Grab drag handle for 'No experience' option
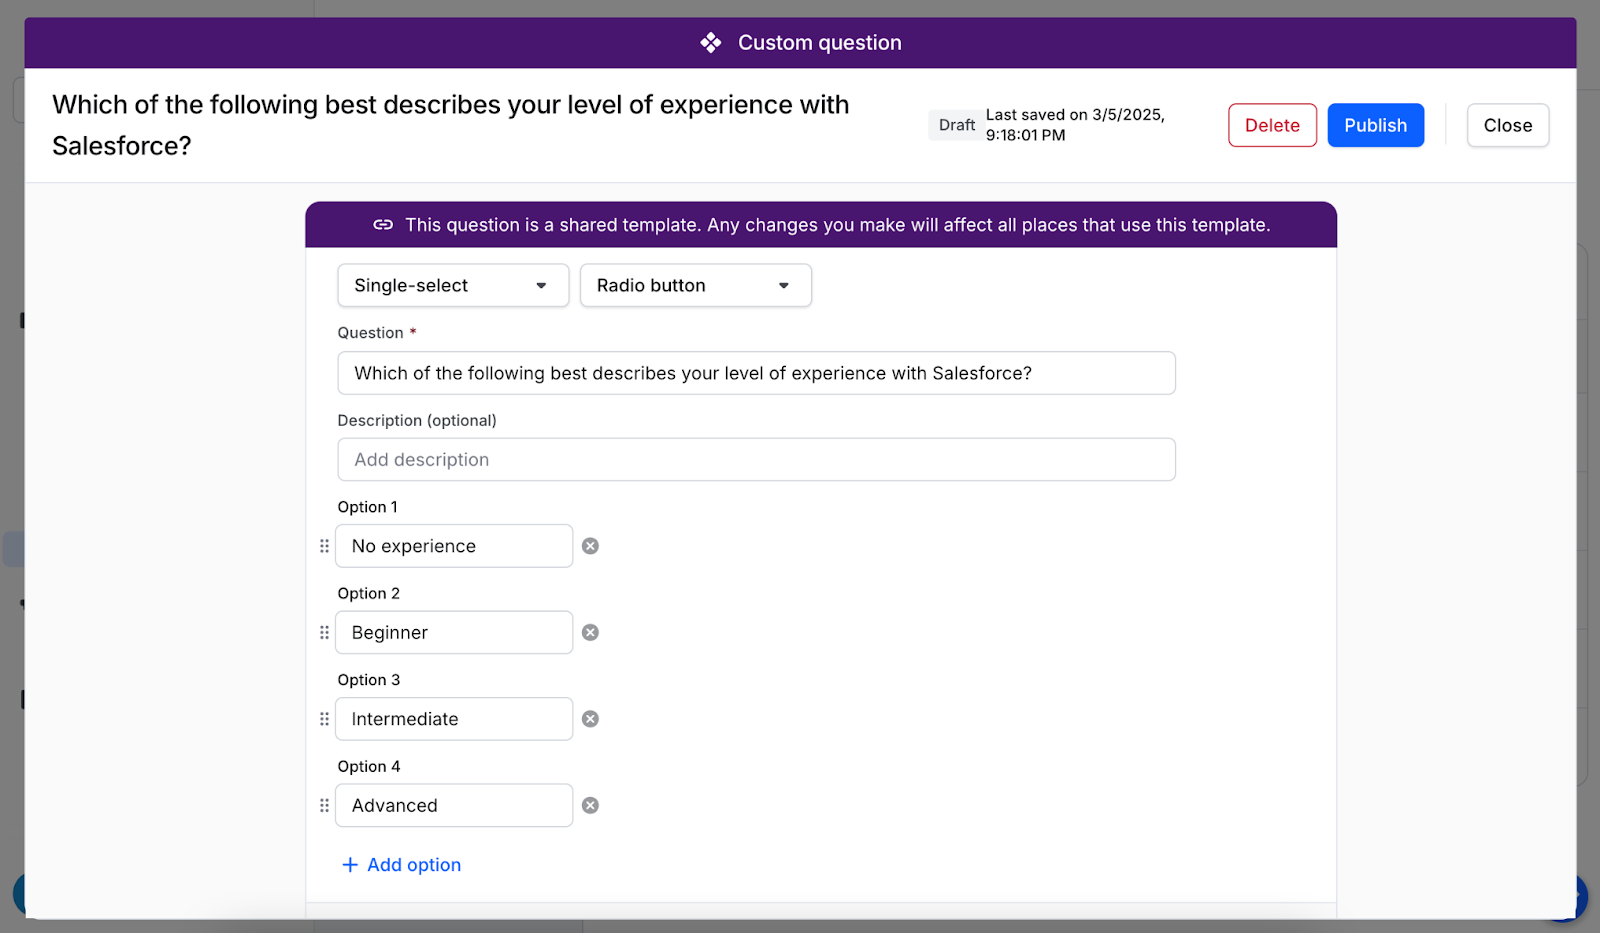Screen dimensions: 1600x933 click(x=324, y=546)
